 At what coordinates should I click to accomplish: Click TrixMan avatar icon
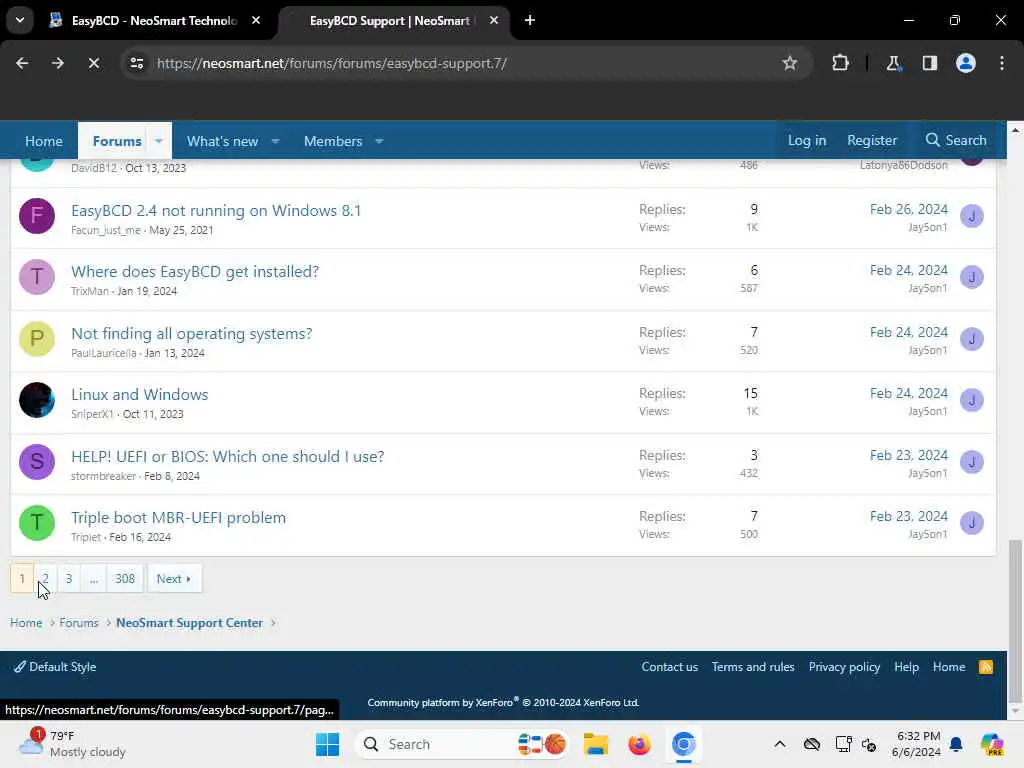click(37, 277)
